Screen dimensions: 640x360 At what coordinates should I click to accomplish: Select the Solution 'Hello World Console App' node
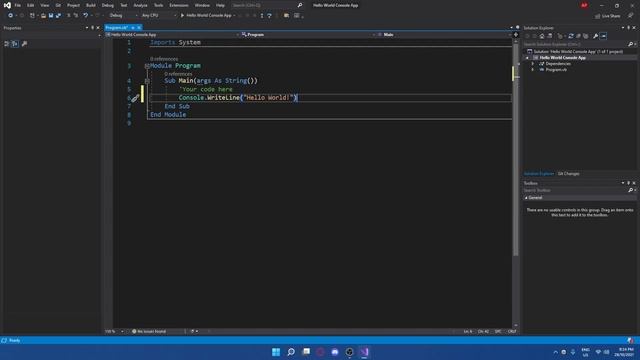pos(575,51)
